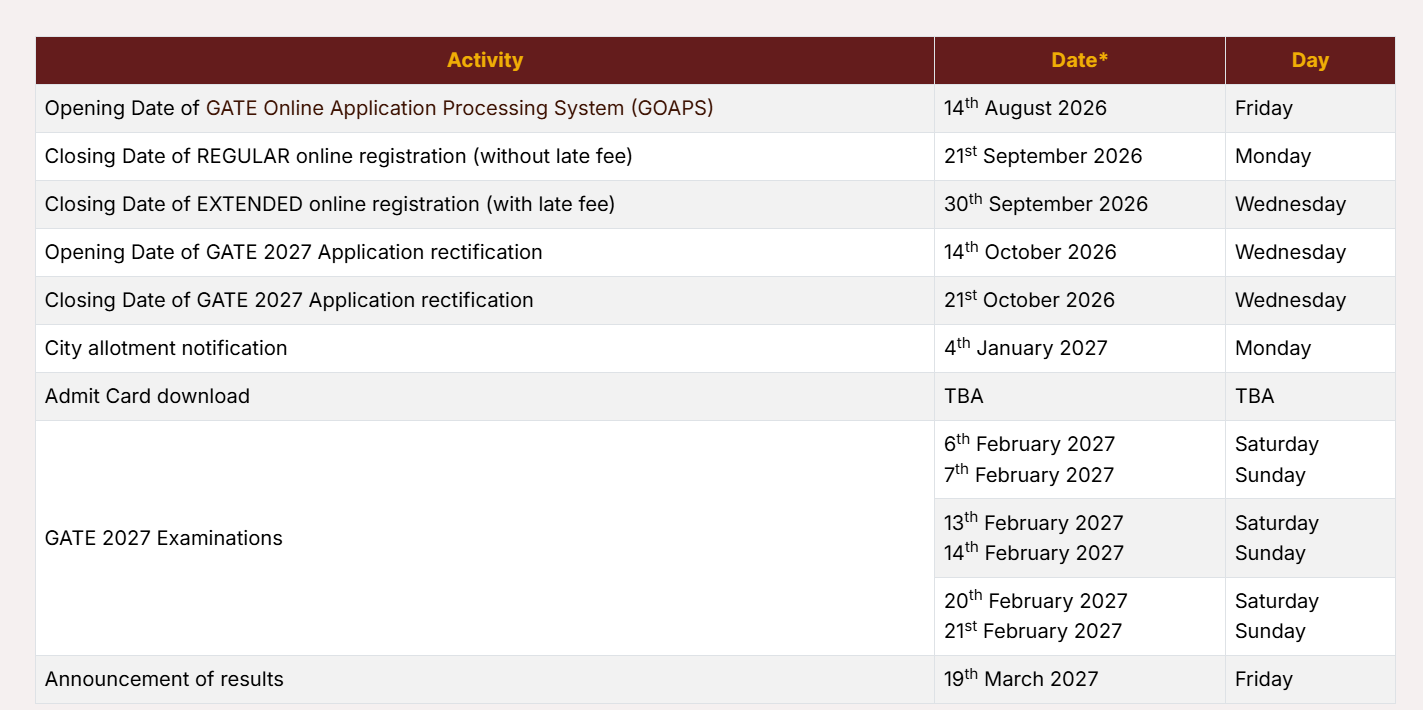Image resolution: width=1423 pixels, height=710 pixels.
Task: Select the 14th August 2026 date cell
Action: 1080,108
